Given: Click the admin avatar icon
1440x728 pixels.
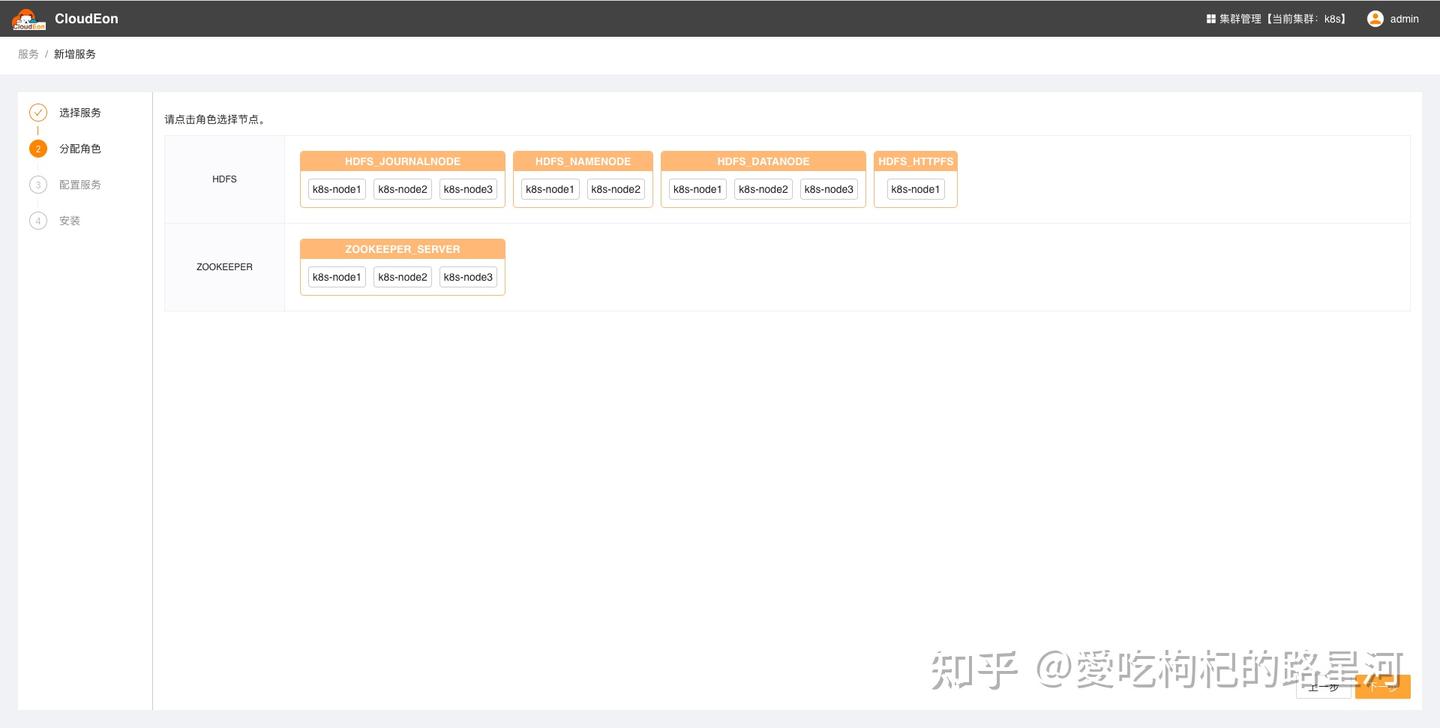Looking at the screenshot, I should [x=1374, y=18].
